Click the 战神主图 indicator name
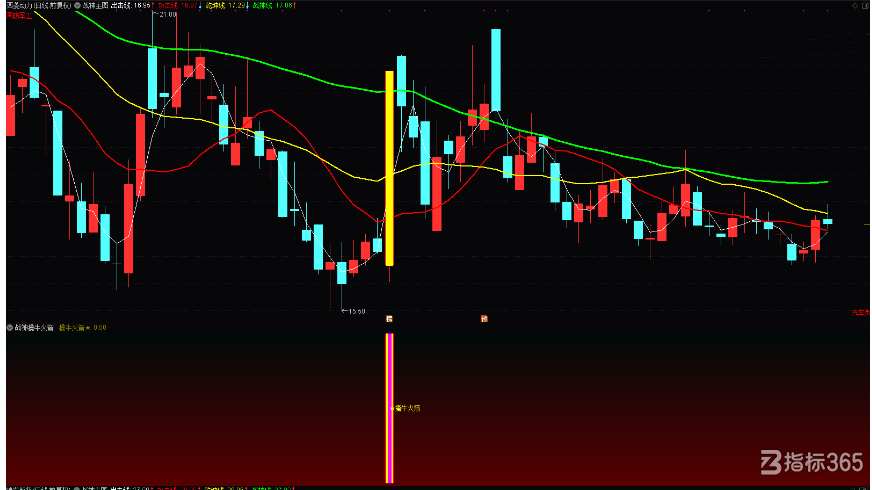The height and width of the screenshot is (490, 872). point(95,6)
